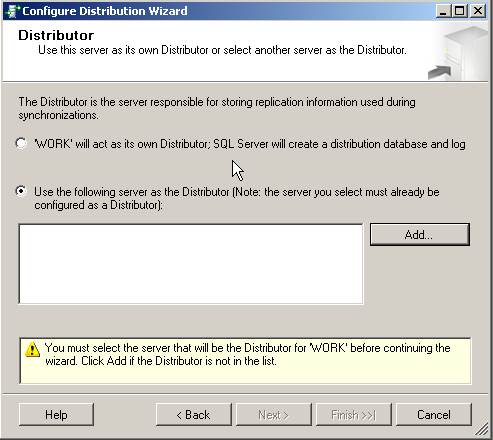The height and width of the screenshot is (440, 493).
Task: Click the Configure Distribution Wizard title text
Action: (105, 11)
